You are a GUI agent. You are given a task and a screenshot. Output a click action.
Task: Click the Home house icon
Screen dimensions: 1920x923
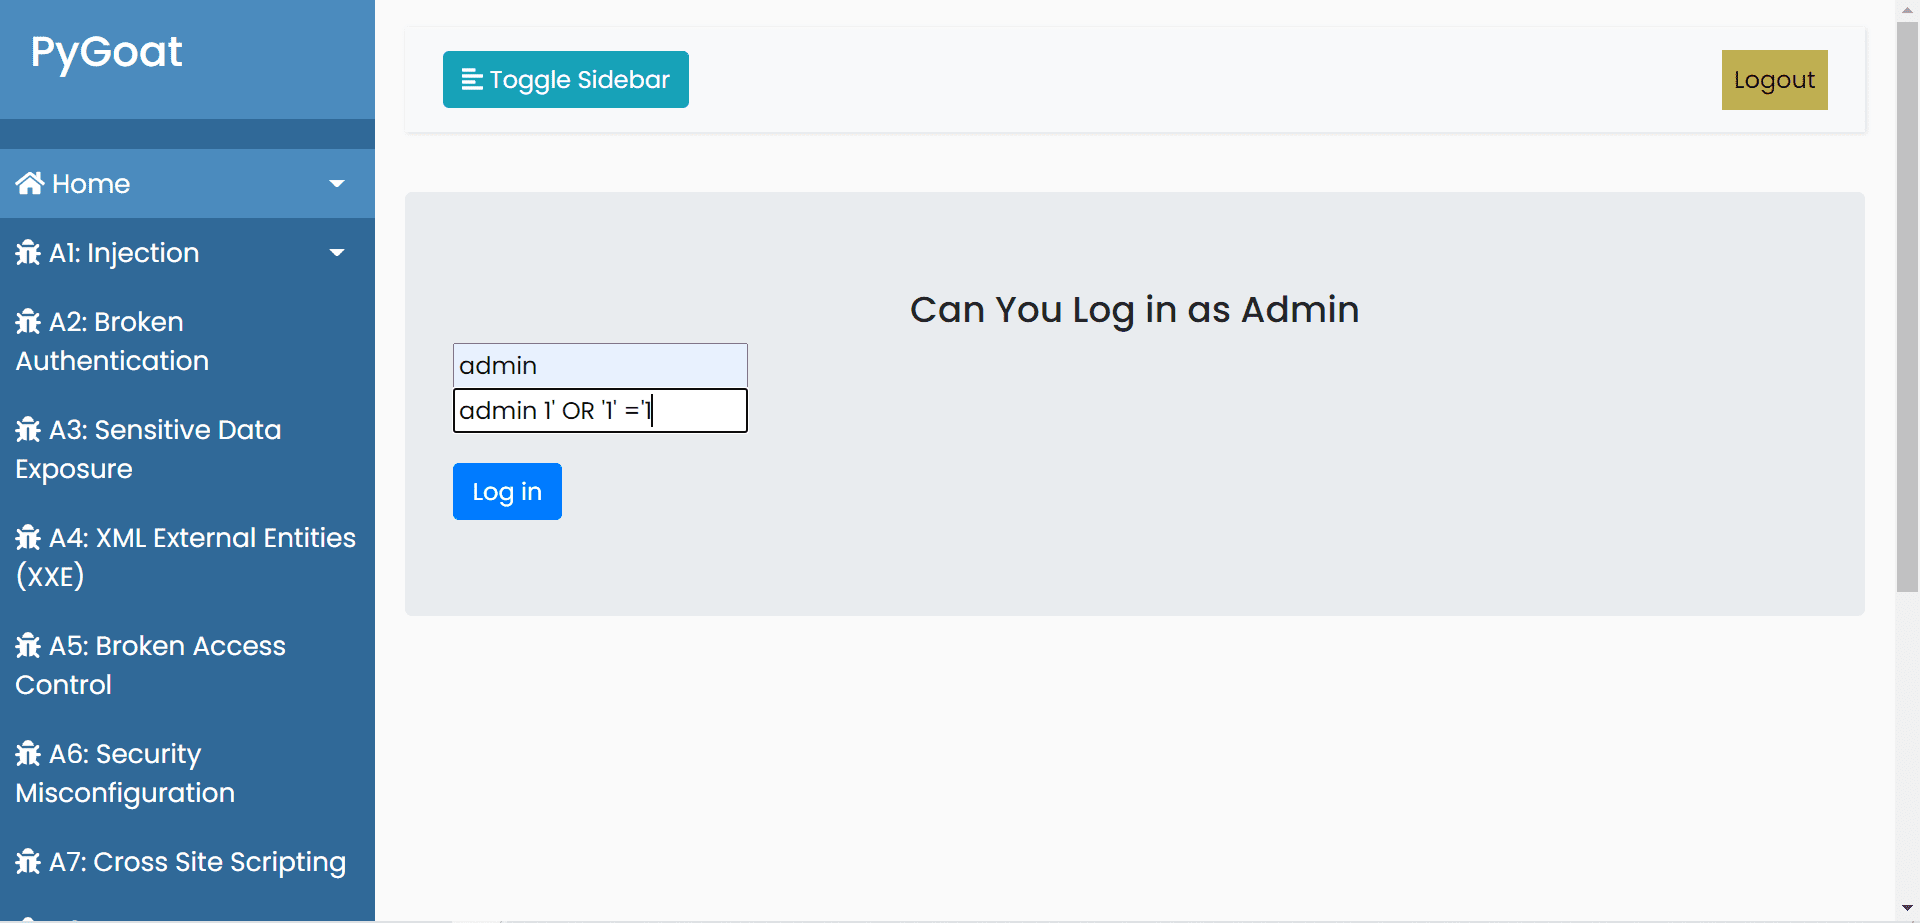[x=29, y=183]
